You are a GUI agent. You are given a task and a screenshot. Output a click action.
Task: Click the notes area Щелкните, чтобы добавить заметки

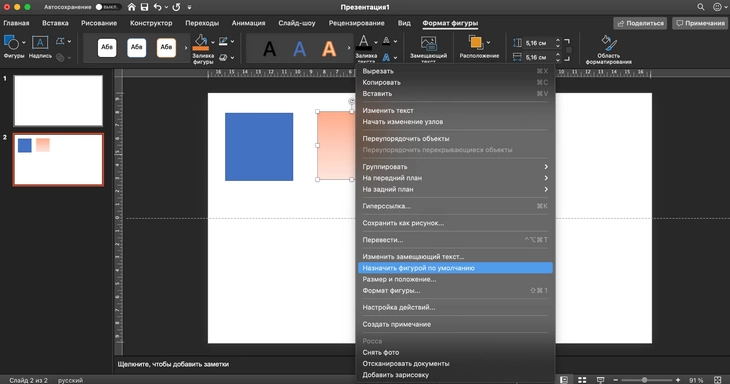click(x=173, y=364)
